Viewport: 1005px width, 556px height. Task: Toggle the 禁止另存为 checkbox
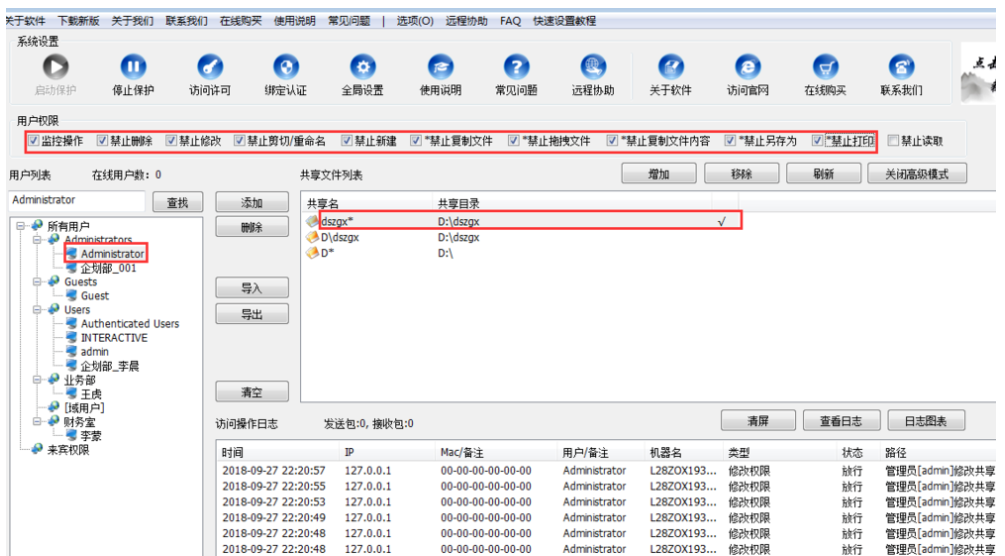coord(730,140)
